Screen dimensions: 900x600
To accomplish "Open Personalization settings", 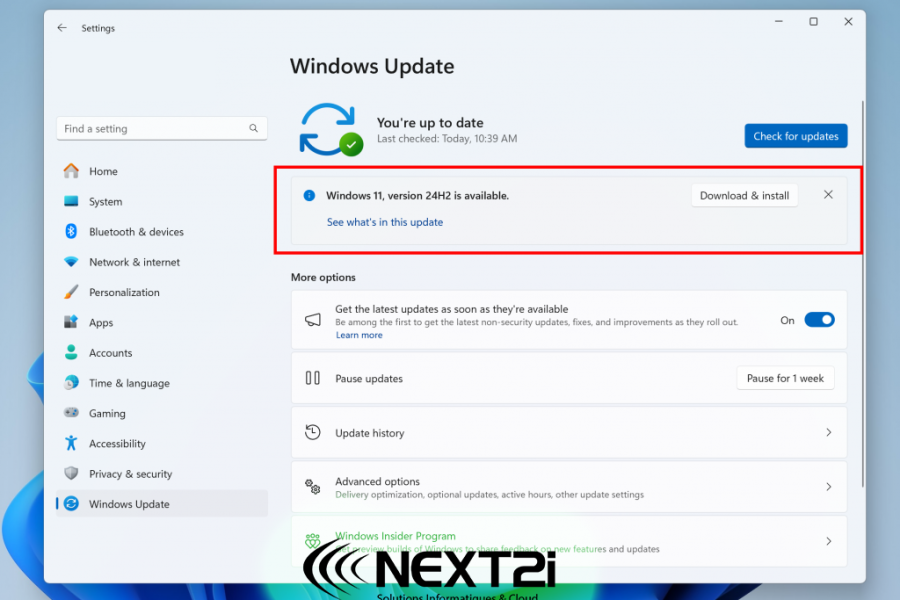I will (x=162, y=292).
